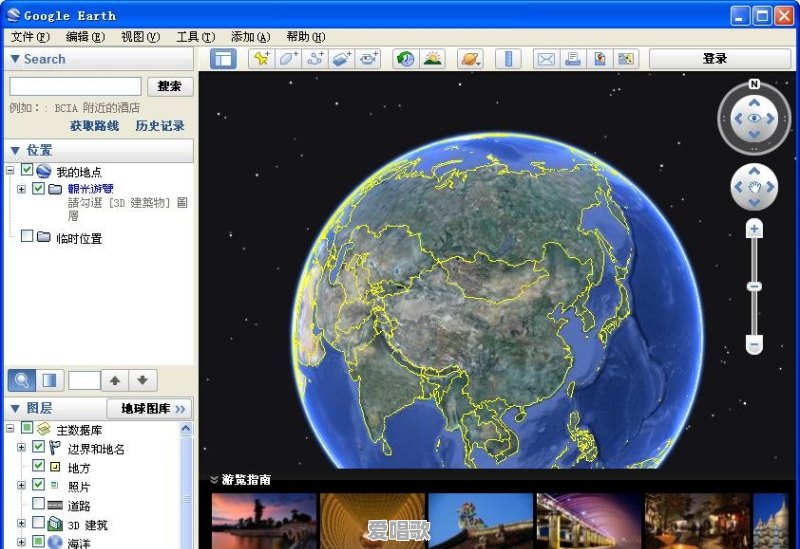Viewport: 800px width, 549px height.
Task: Expand 觀光游覽 tree node
Action: pyautogui.click(x=21, y=189)
